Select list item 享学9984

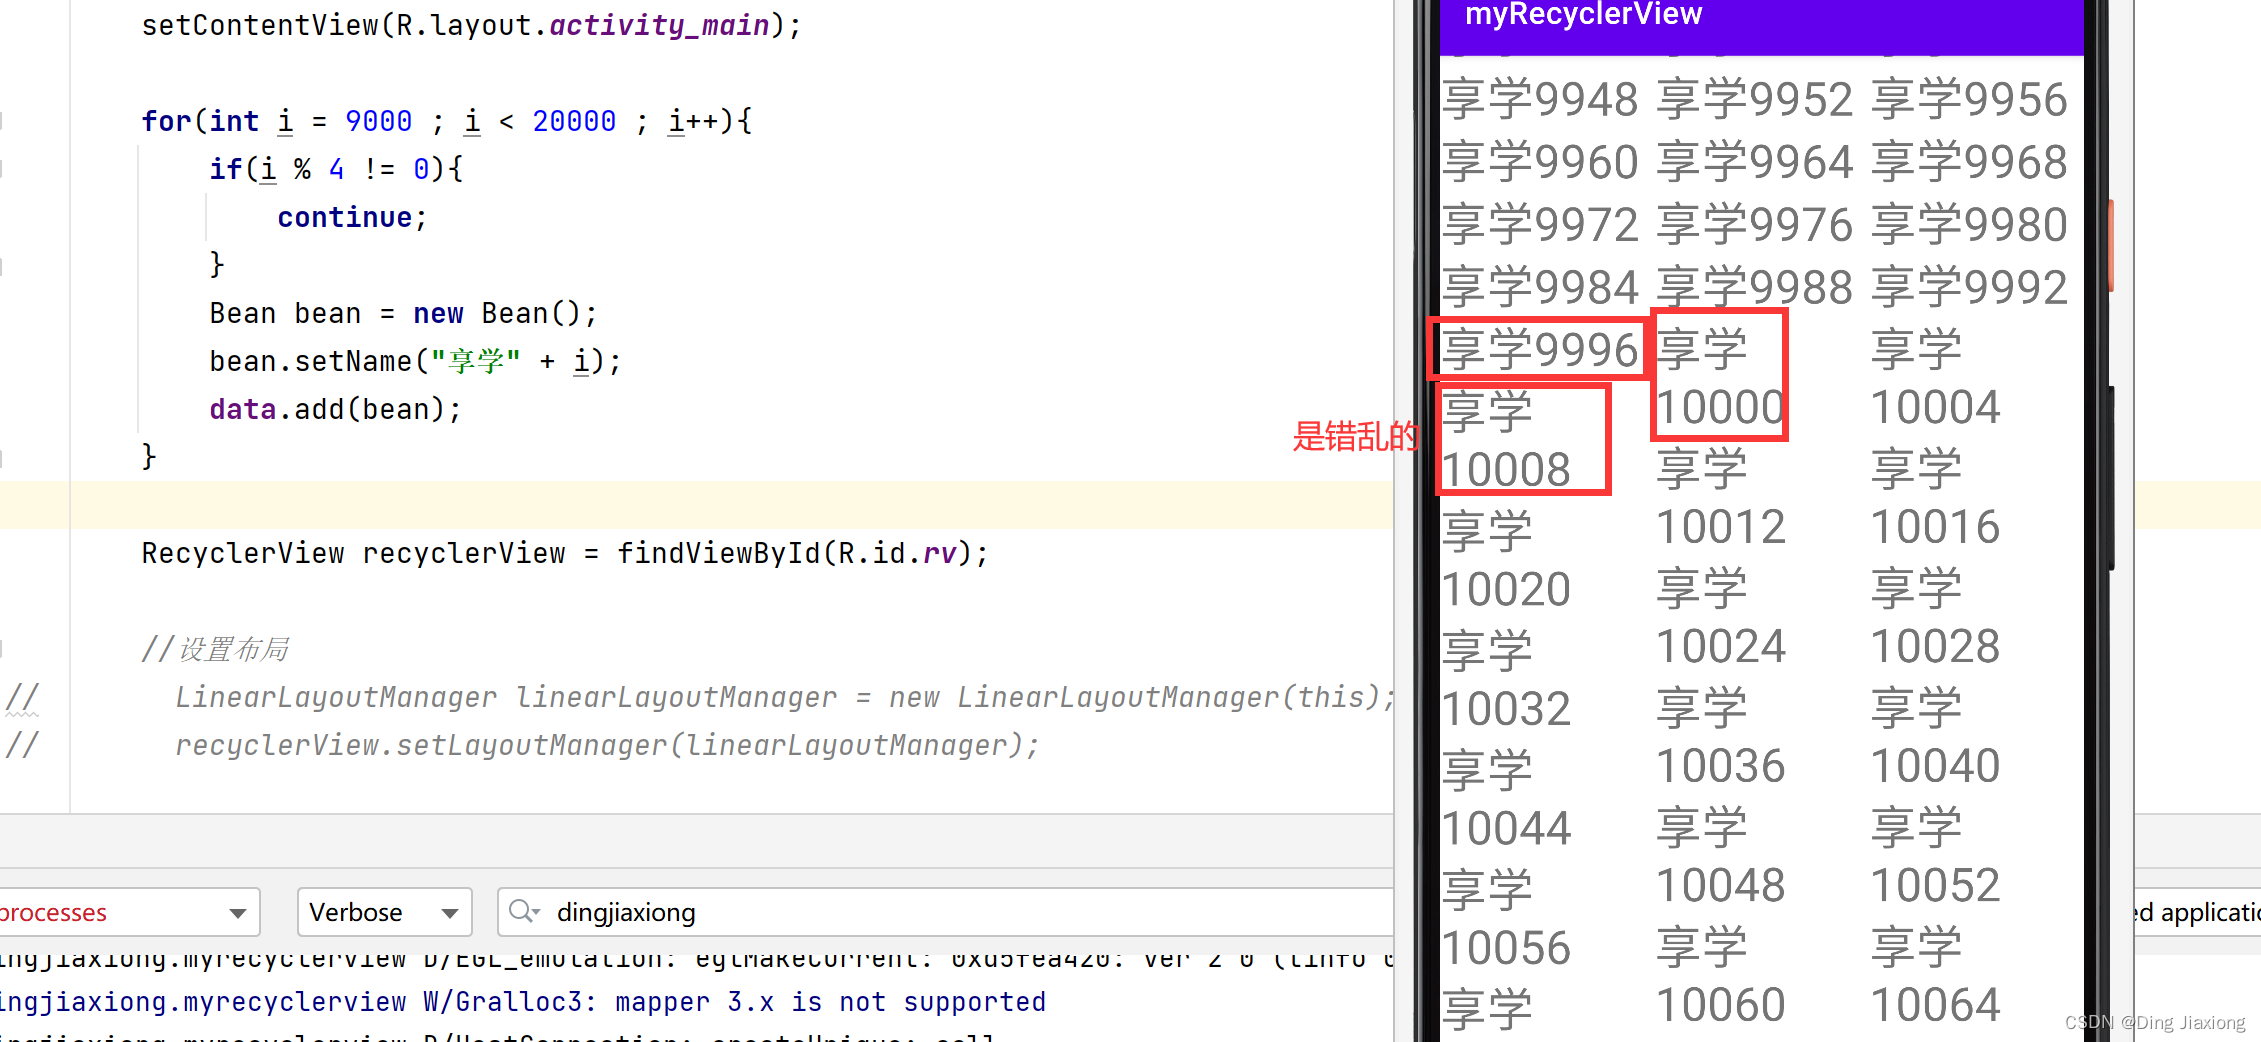(1540, 288)
